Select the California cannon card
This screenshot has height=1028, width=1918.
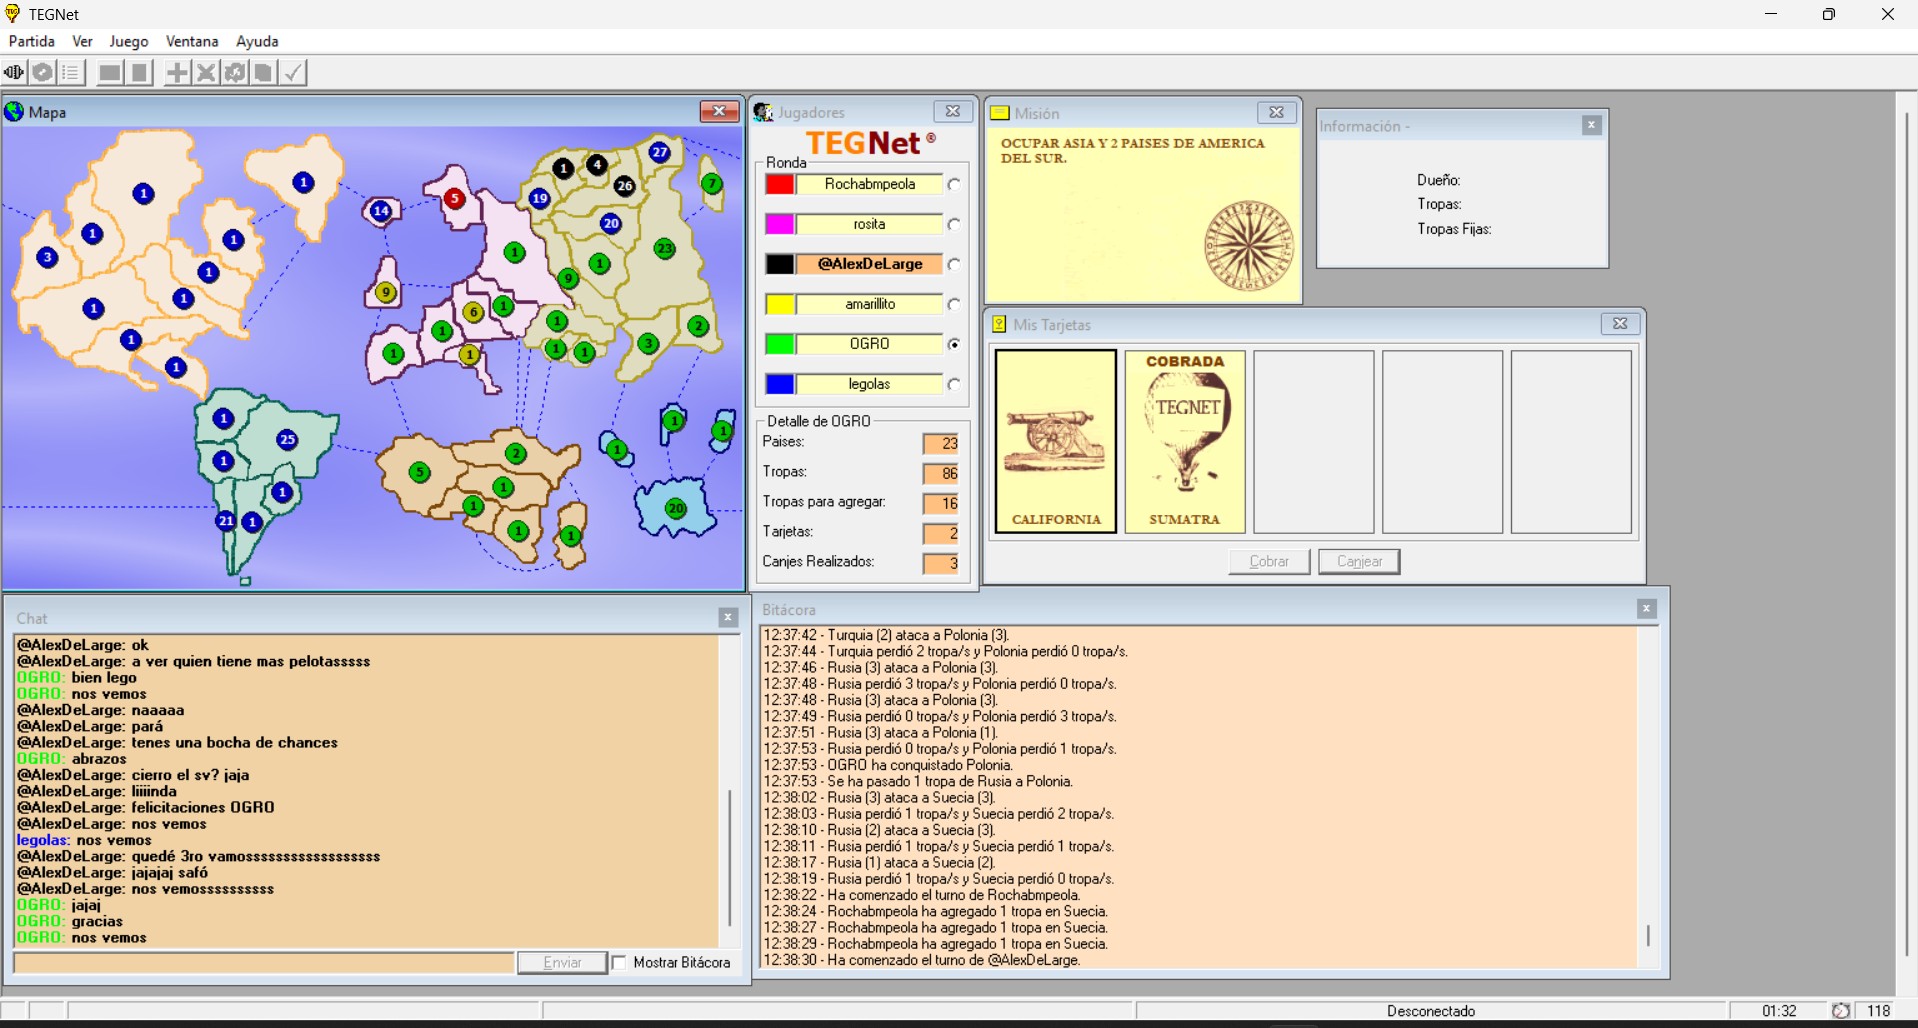(x=1055, y=441)
